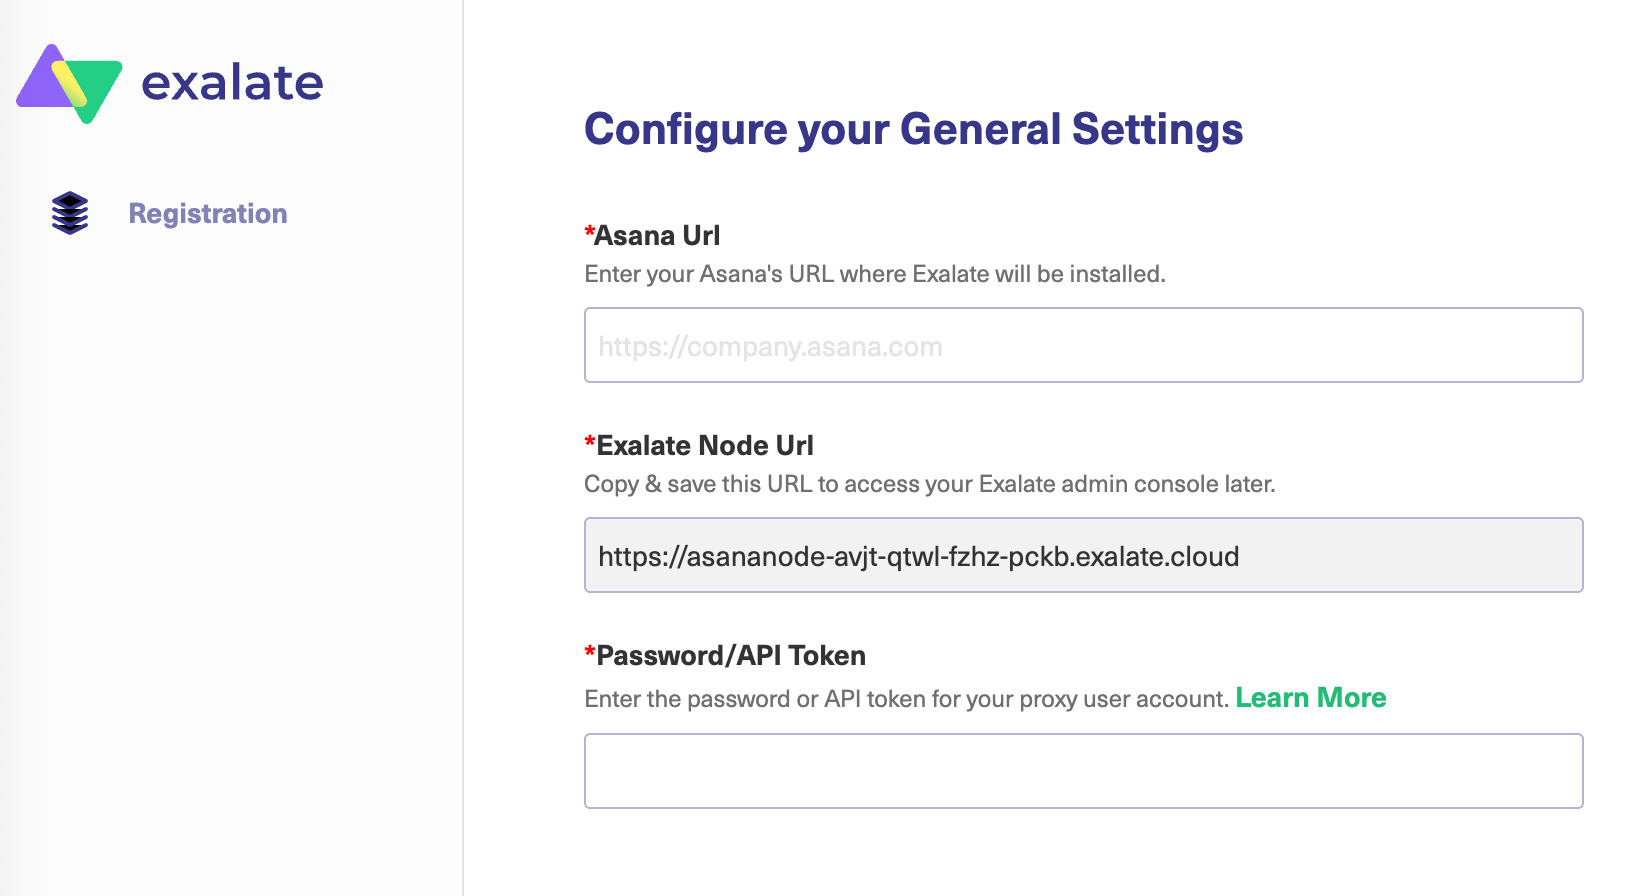Click the Asana Url field label

(x=657, y=236)
